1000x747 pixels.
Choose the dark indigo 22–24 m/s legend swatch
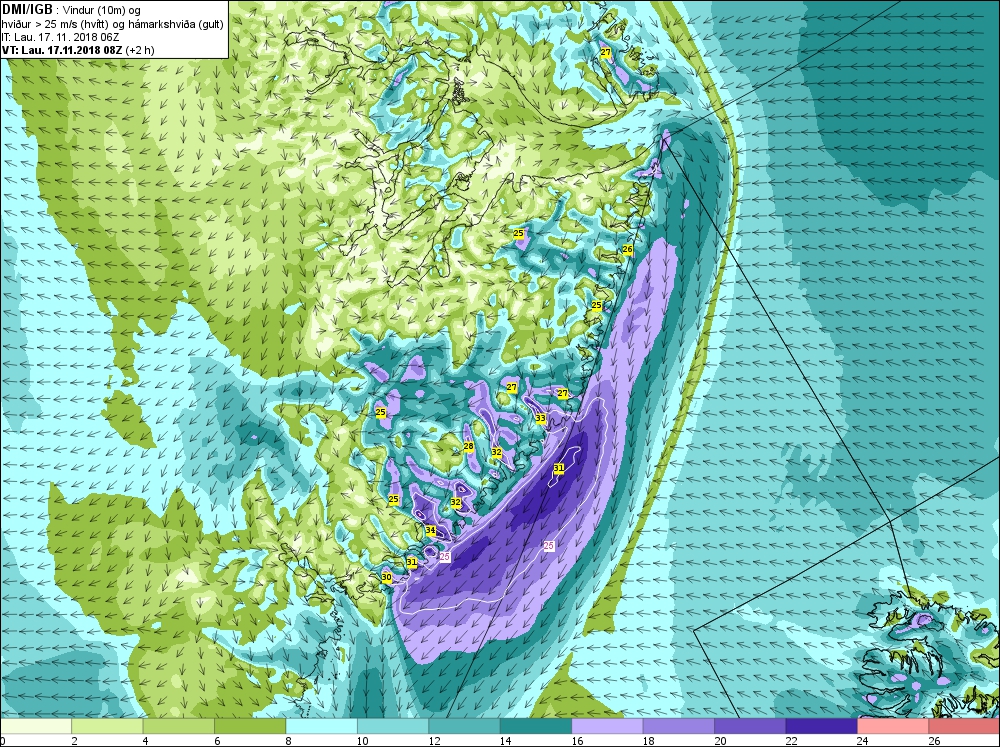point(821,726)
